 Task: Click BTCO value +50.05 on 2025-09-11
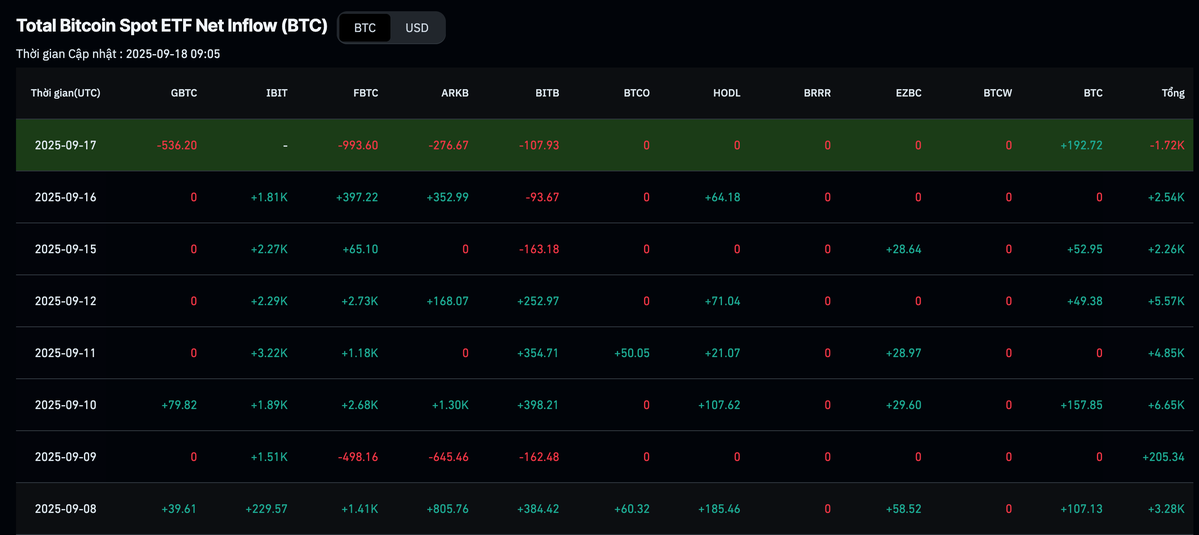click(630, 353)
